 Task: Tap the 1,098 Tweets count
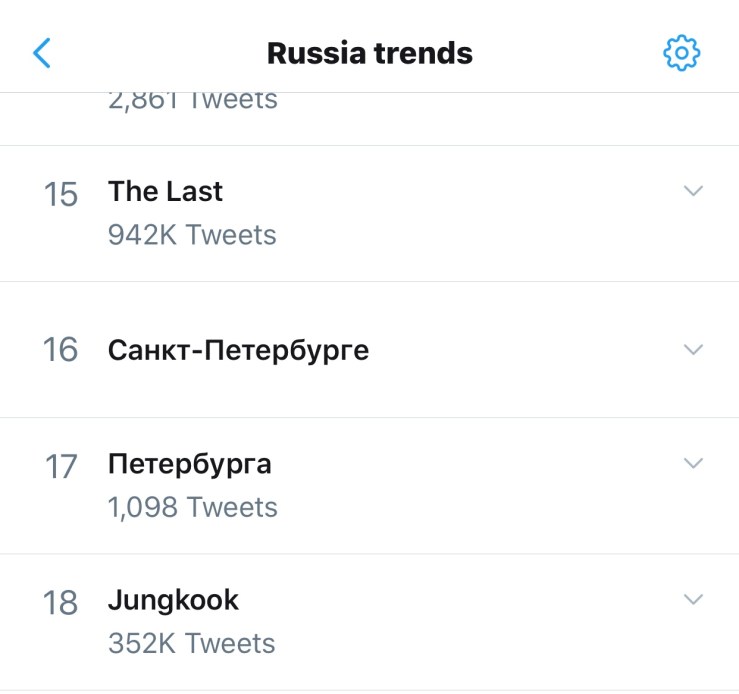193,507
